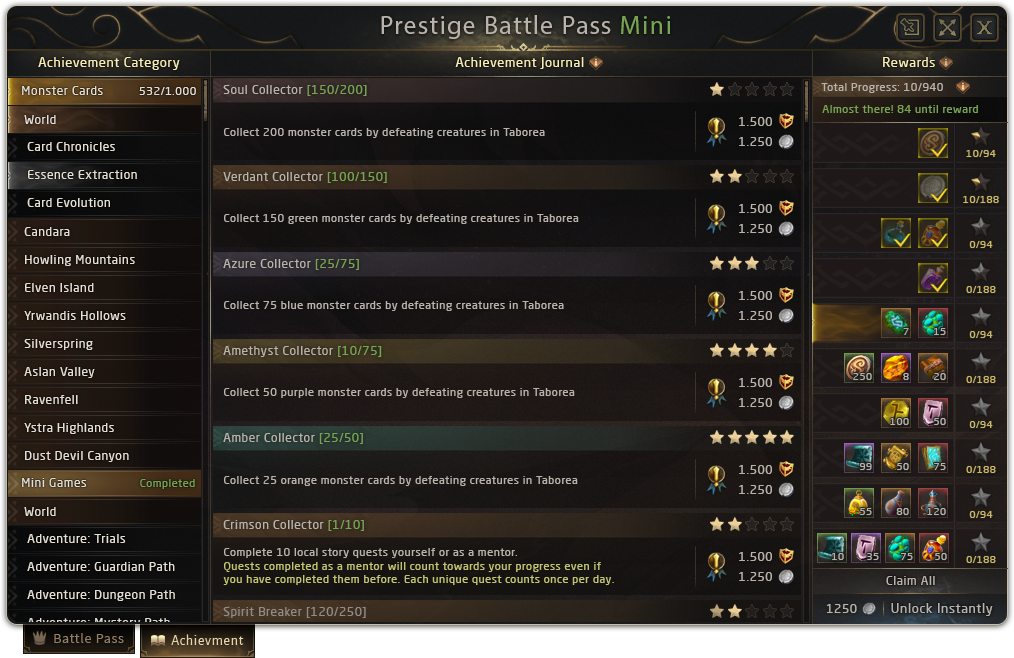Click the checked spiral coin reward at 10/94
The height and width of the screenshot is (658, 1014).
click(x=933, y=143)
